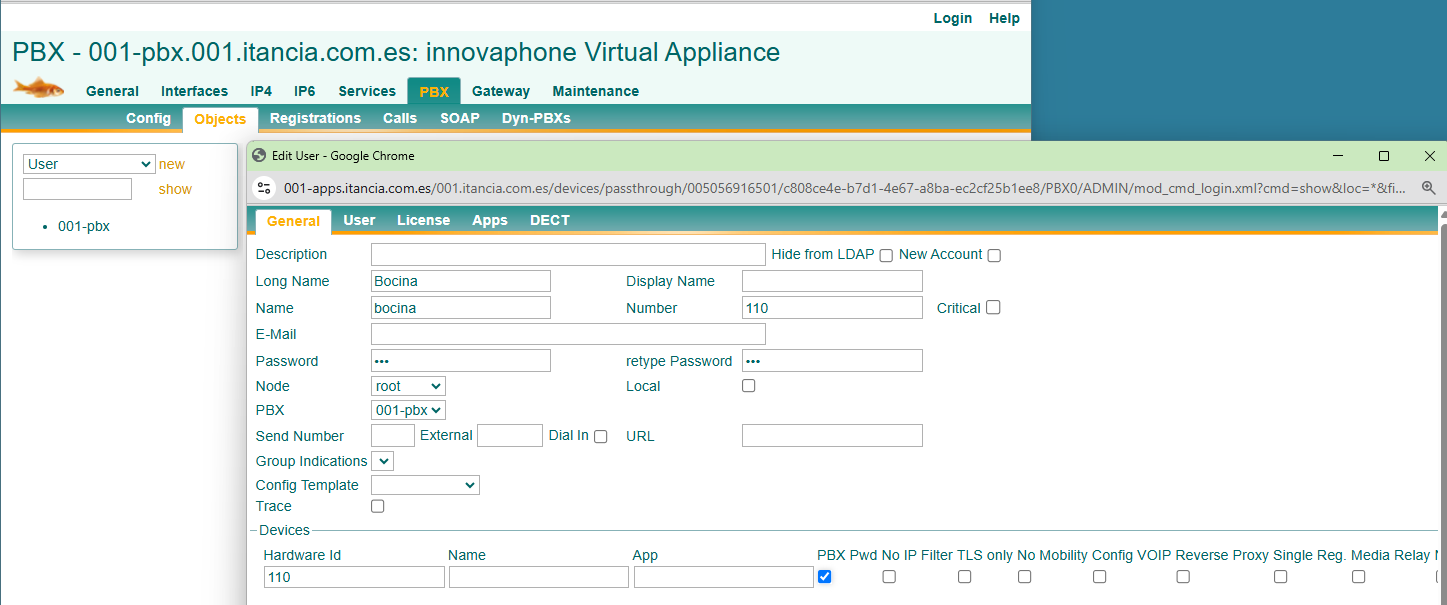Tick the Critical checkbox

(x=993, y=308)
